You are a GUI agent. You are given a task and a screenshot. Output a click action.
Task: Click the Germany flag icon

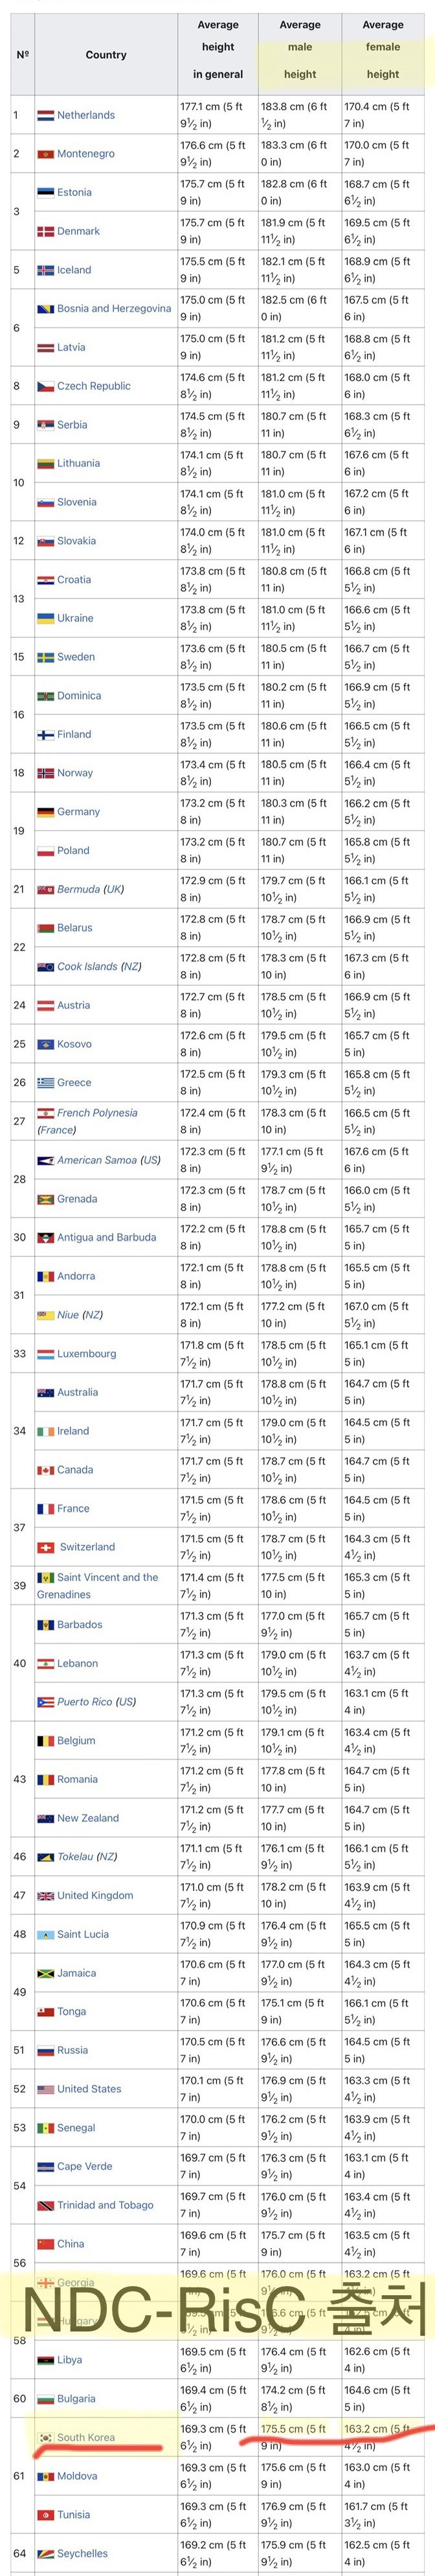point(45,813)
